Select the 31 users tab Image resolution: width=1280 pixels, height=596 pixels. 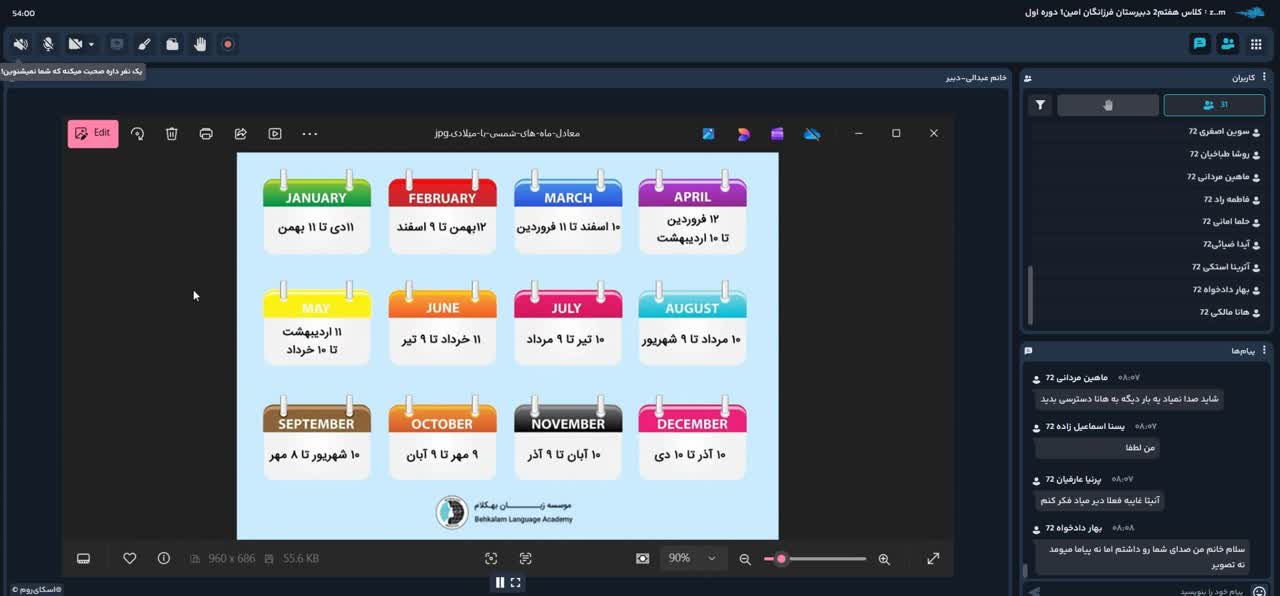tap(1215, 105)
